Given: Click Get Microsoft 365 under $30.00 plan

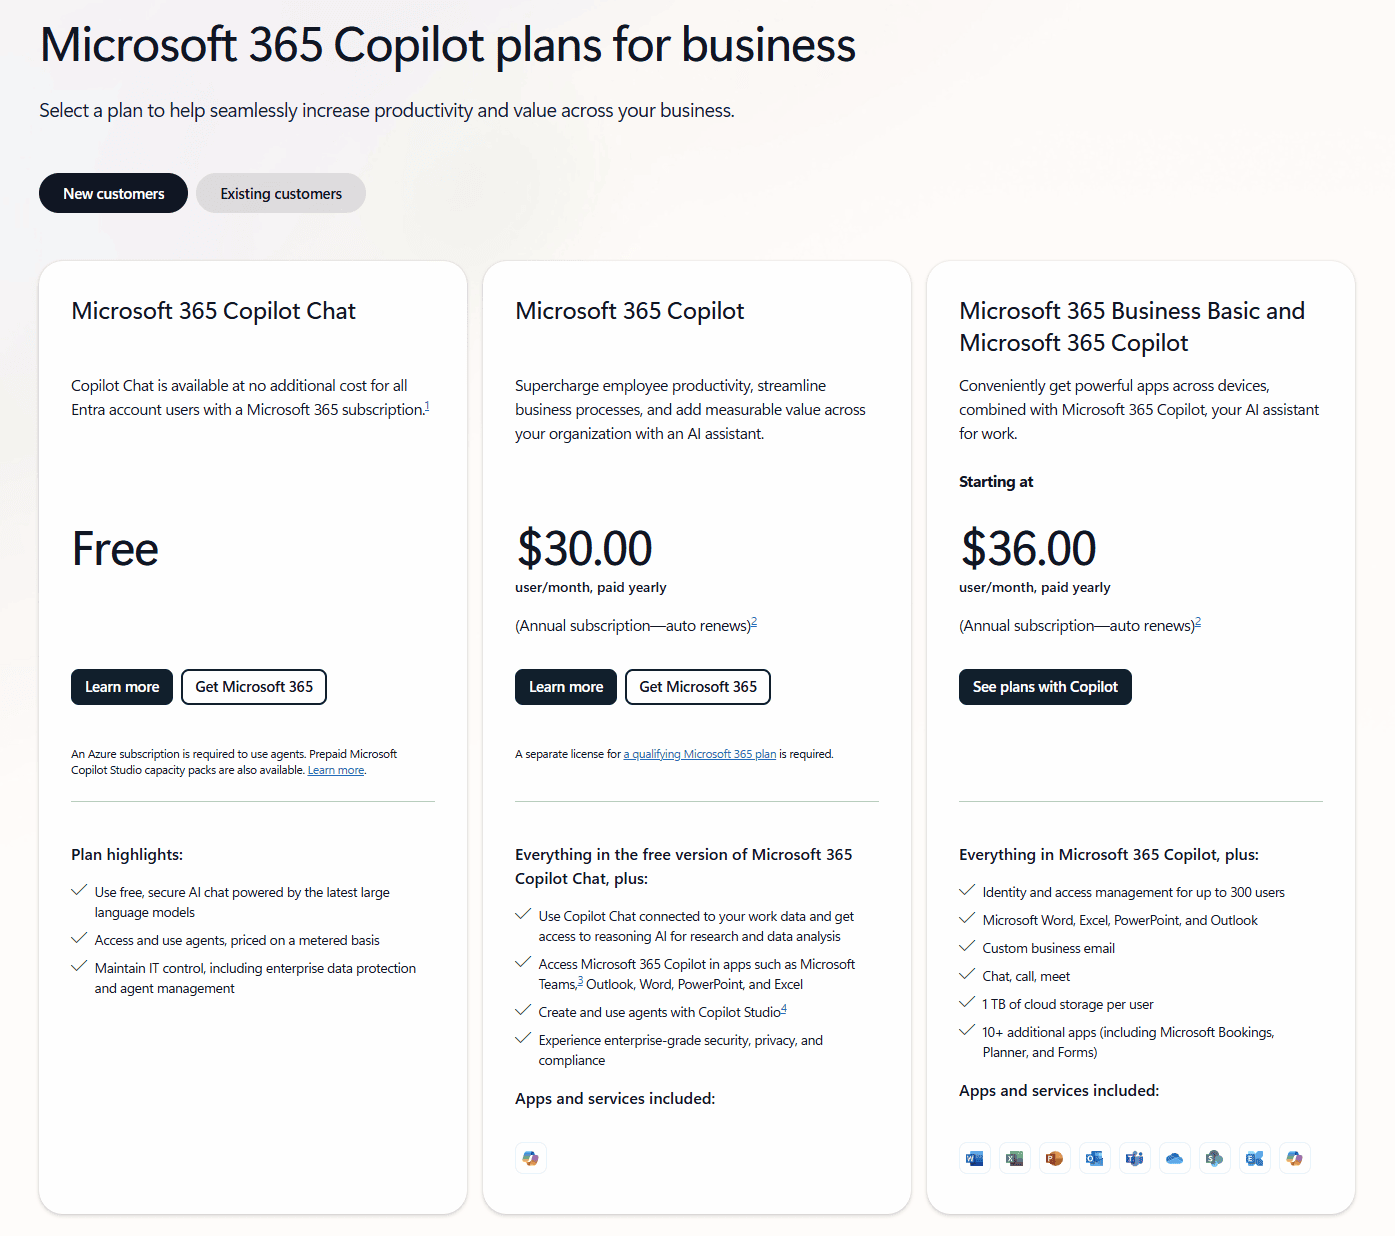Looking at the screenshot, I should point(698,687).
